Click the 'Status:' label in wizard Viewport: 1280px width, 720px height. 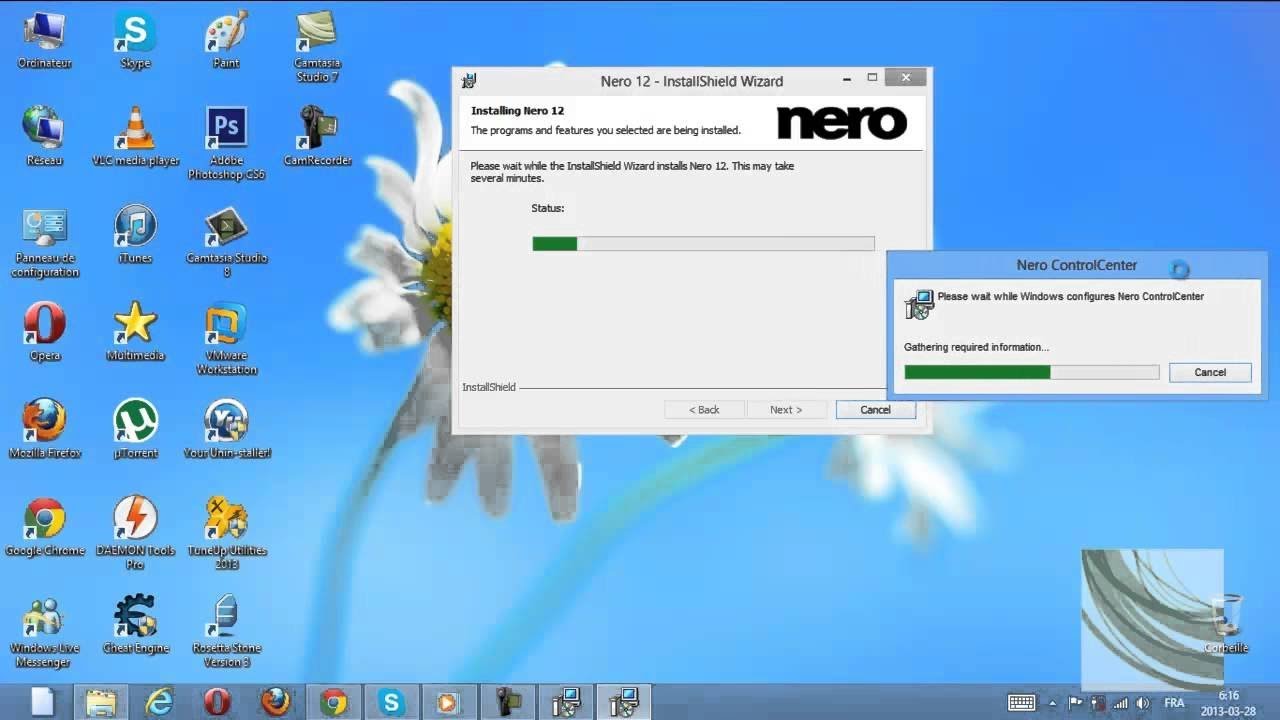click(548, 208)
